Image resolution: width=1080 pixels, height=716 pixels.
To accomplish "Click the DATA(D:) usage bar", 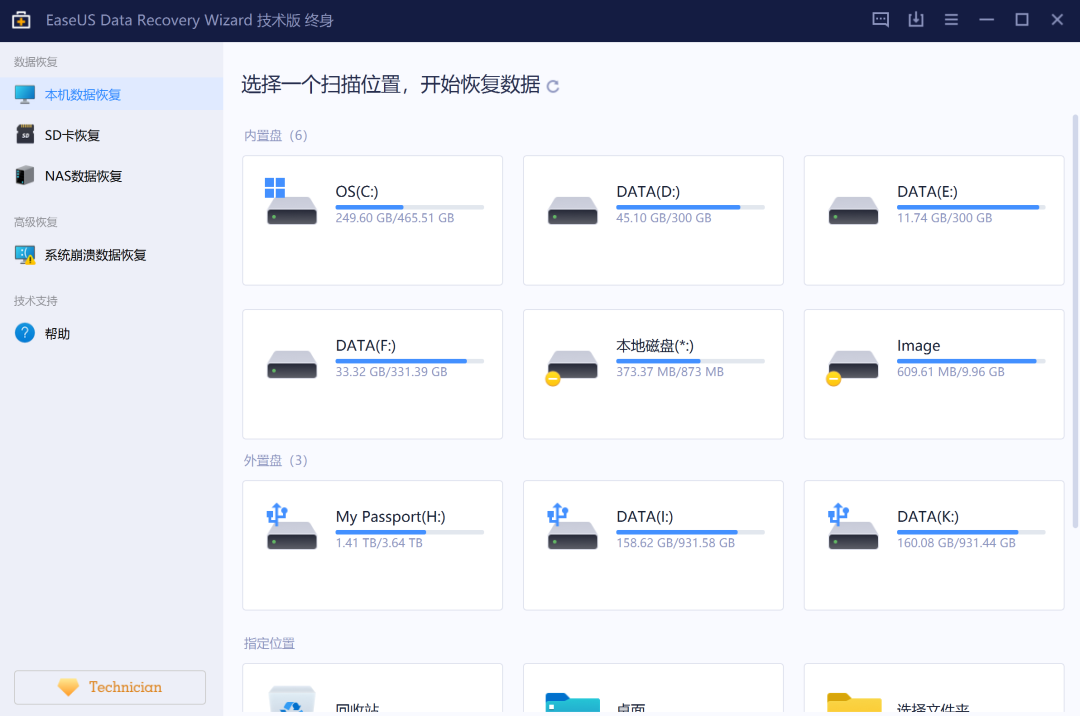I will point(690,207).
